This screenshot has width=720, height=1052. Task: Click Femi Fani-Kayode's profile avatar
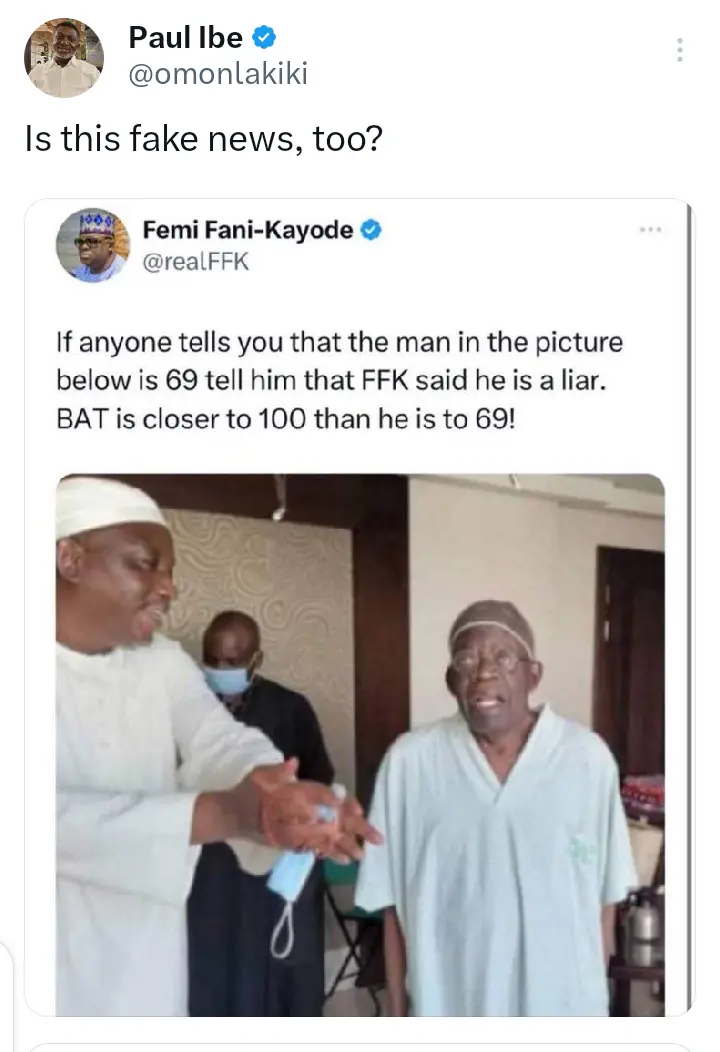click(x=92, y=246)
